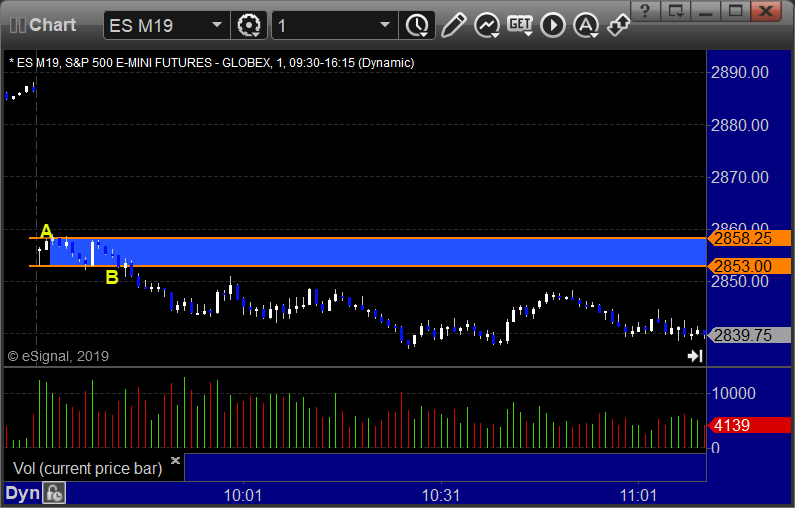795x508 pixels.
Task: Minimize the chart window
Action: point(705,11)
